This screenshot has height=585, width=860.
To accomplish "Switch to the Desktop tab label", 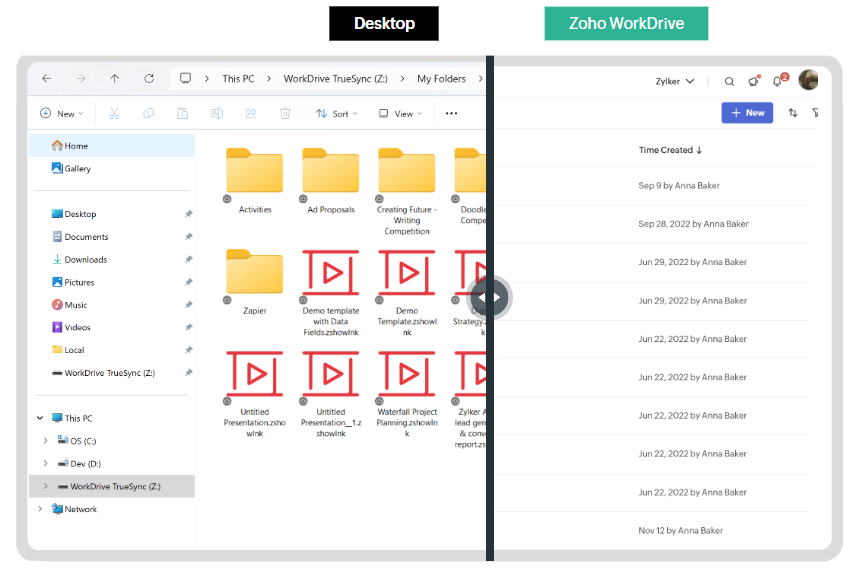I will (x=384, y=23).
